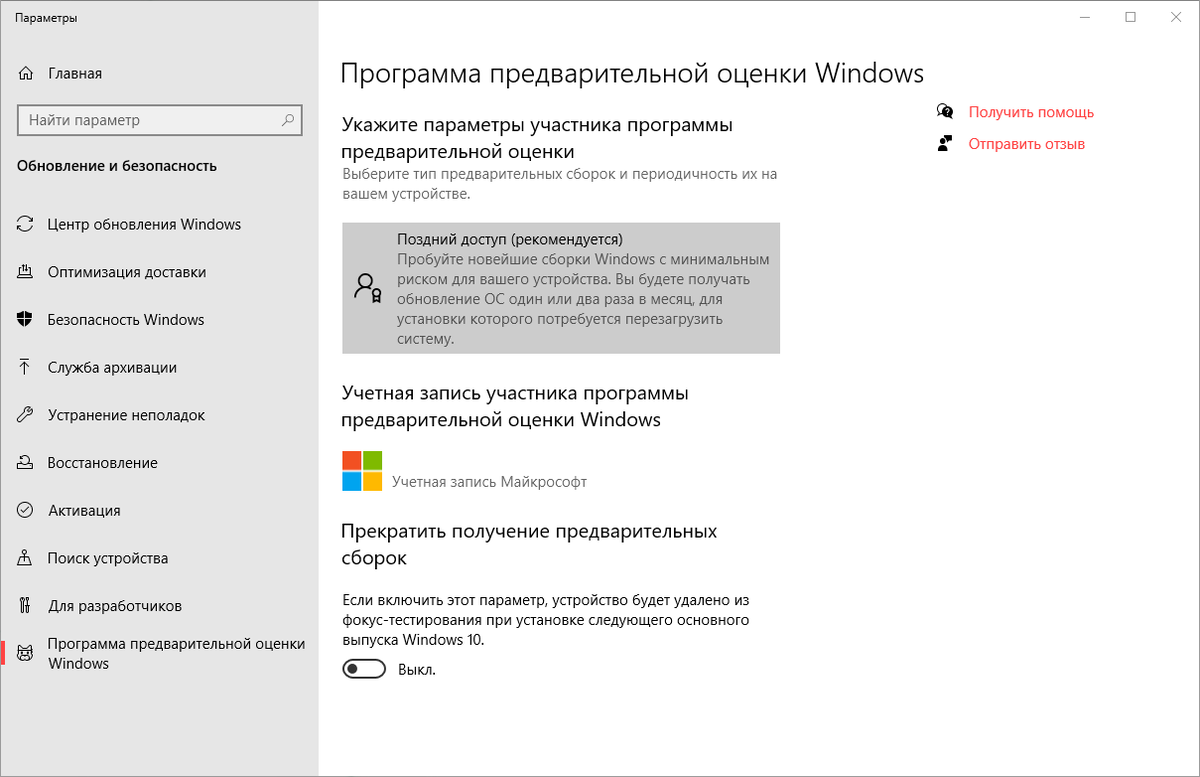
Task: Click the Microsoft four-color logo
Action: click(362, 471)
